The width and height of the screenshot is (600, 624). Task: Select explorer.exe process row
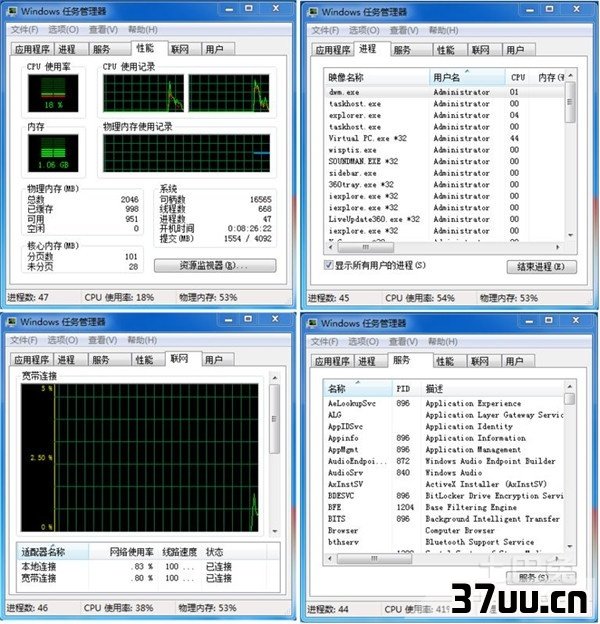coord(445,115)
